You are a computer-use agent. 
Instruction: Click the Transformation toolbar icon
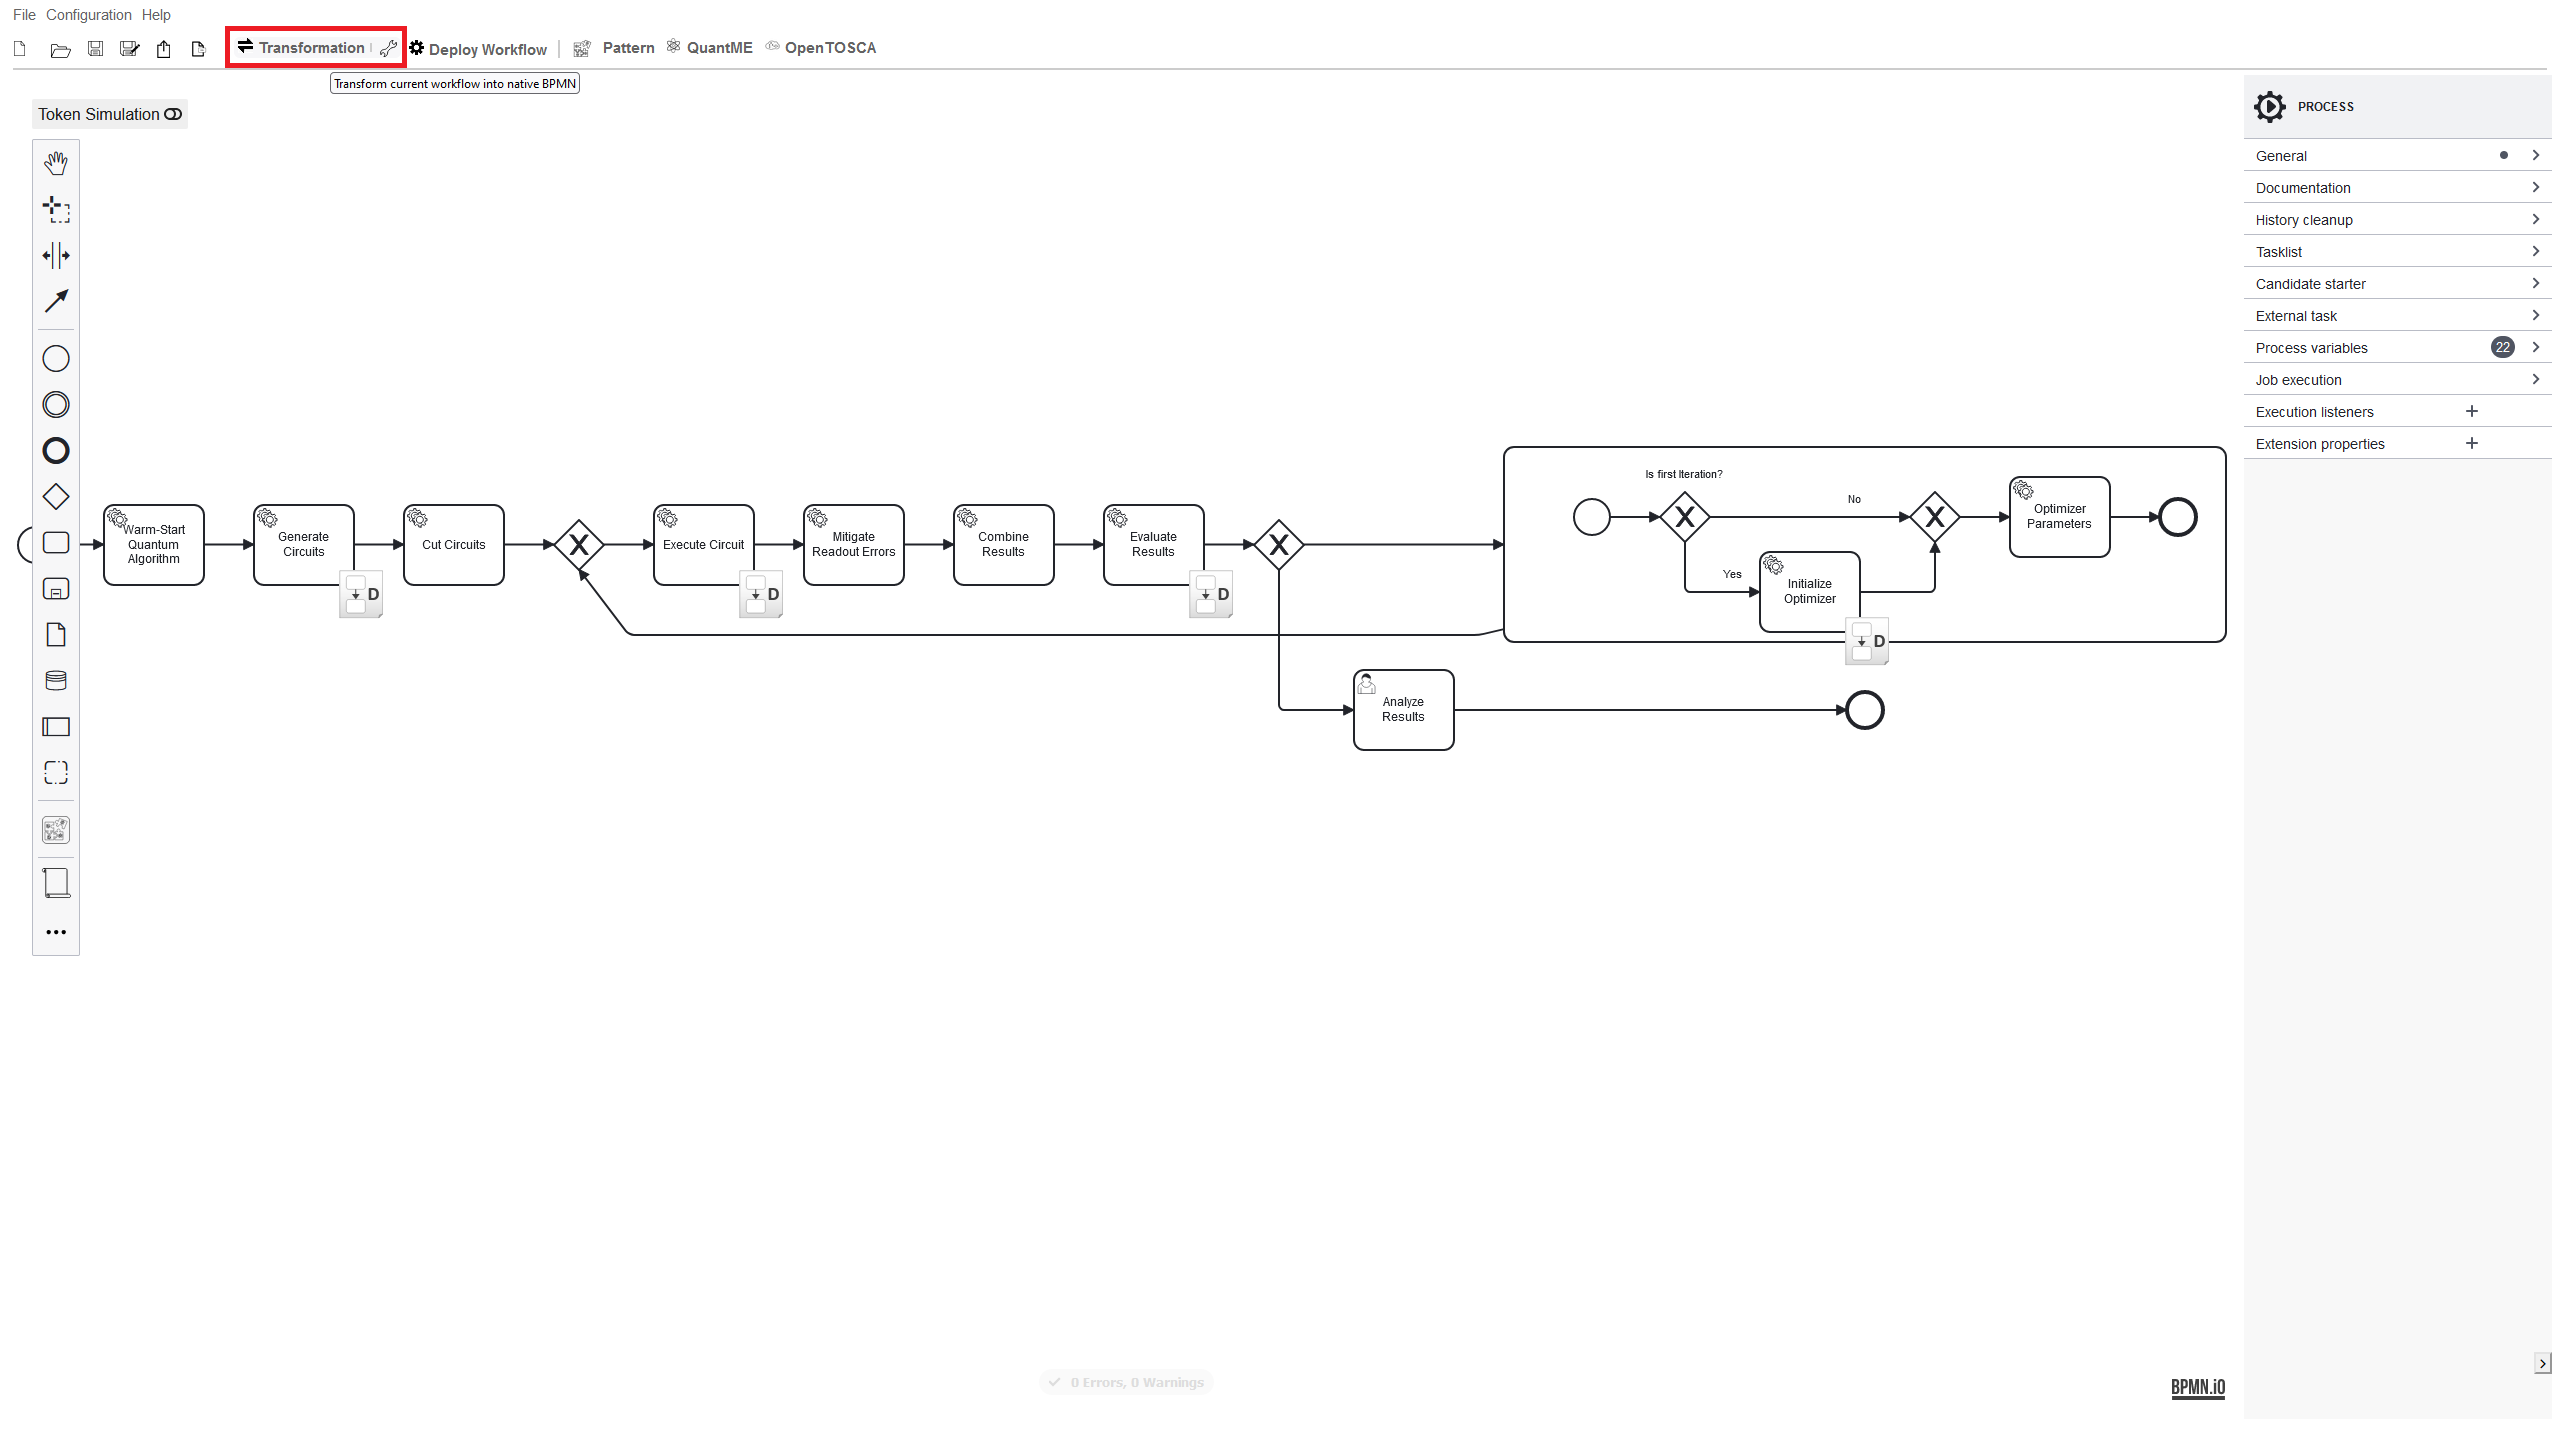point(244,47)
